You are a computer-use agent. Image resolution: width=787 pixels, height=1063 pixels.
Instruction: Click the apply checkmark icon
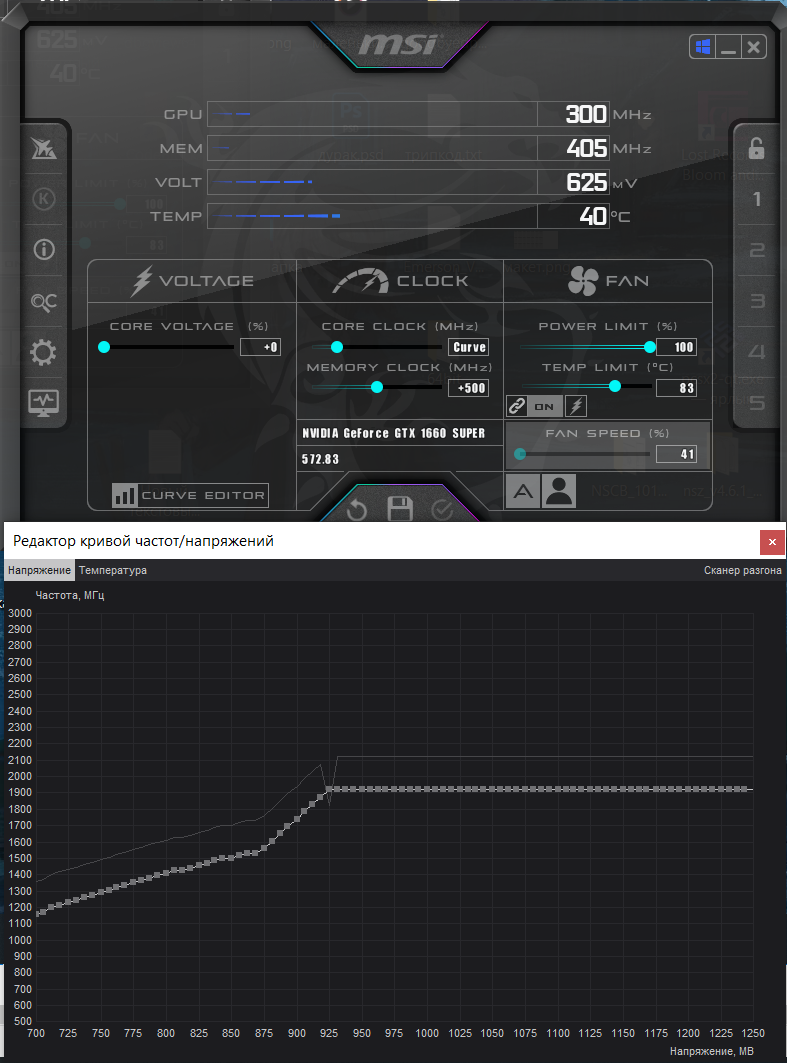(x=442, y=510)
